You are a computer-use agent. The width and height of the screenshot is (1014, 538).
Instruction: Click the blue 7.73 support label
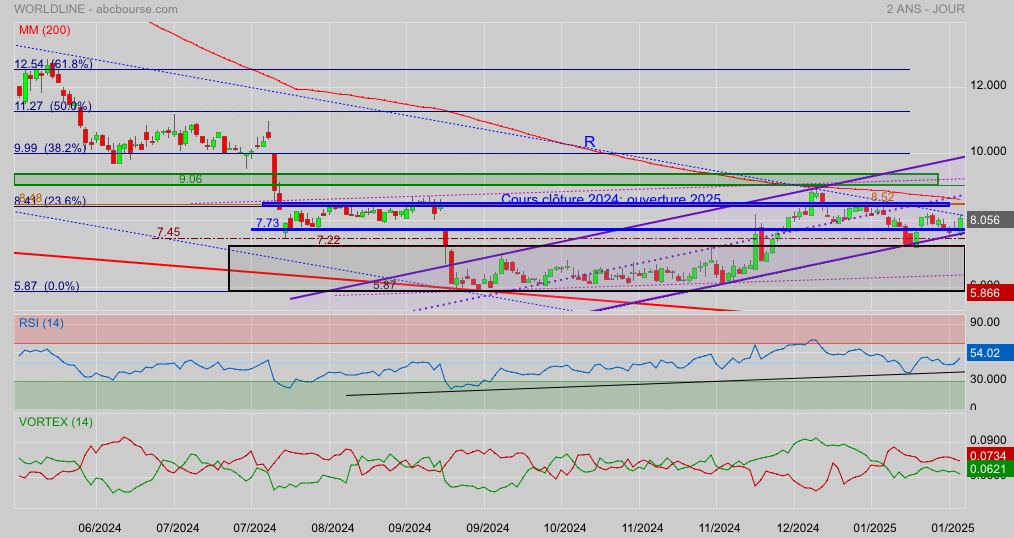click(267, 223)
